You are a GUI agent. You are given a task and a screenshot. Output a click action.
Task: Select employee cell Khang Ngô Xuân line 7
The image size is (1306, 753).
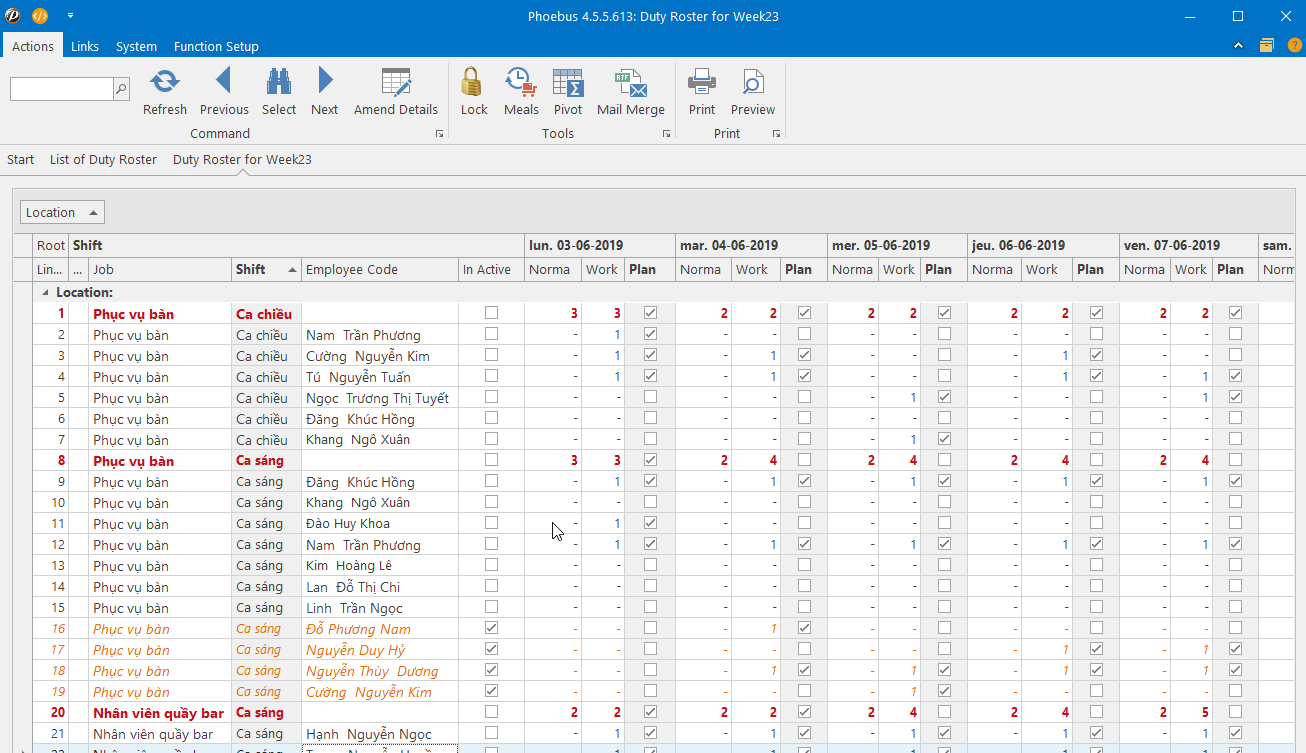[x=380, y=440]
